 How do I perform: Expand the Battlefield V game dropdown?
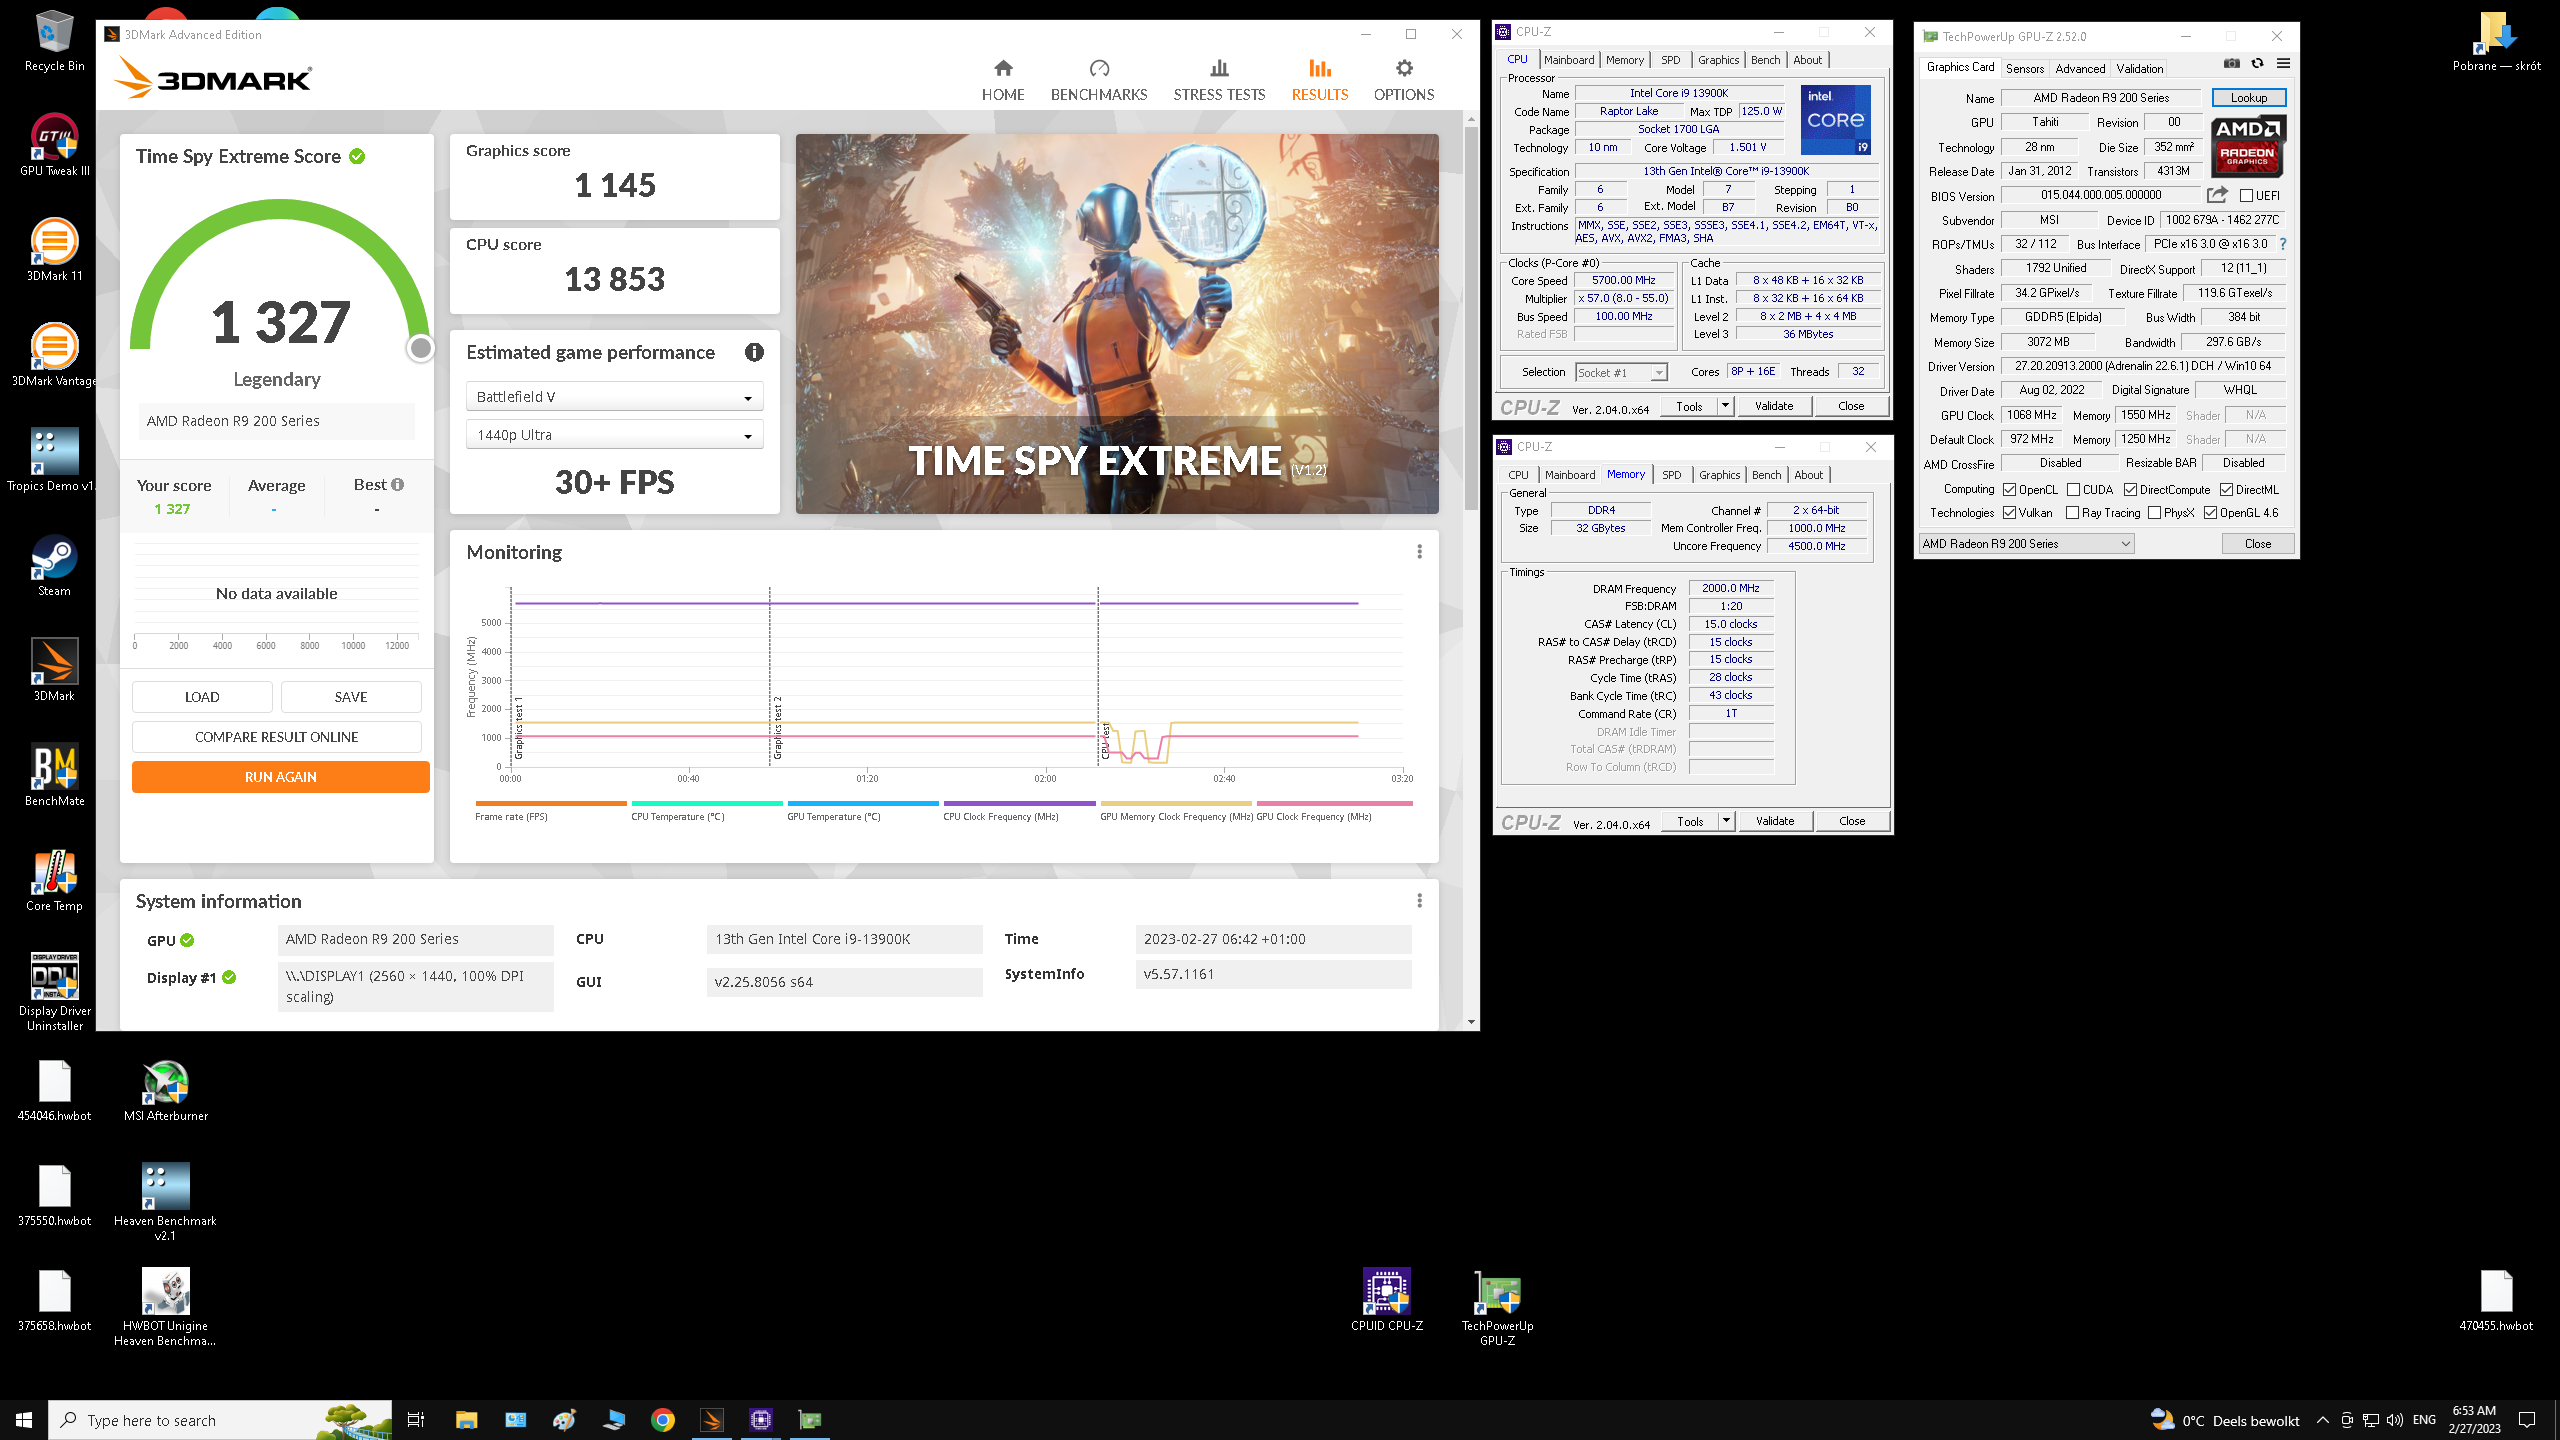click(615, 397)
